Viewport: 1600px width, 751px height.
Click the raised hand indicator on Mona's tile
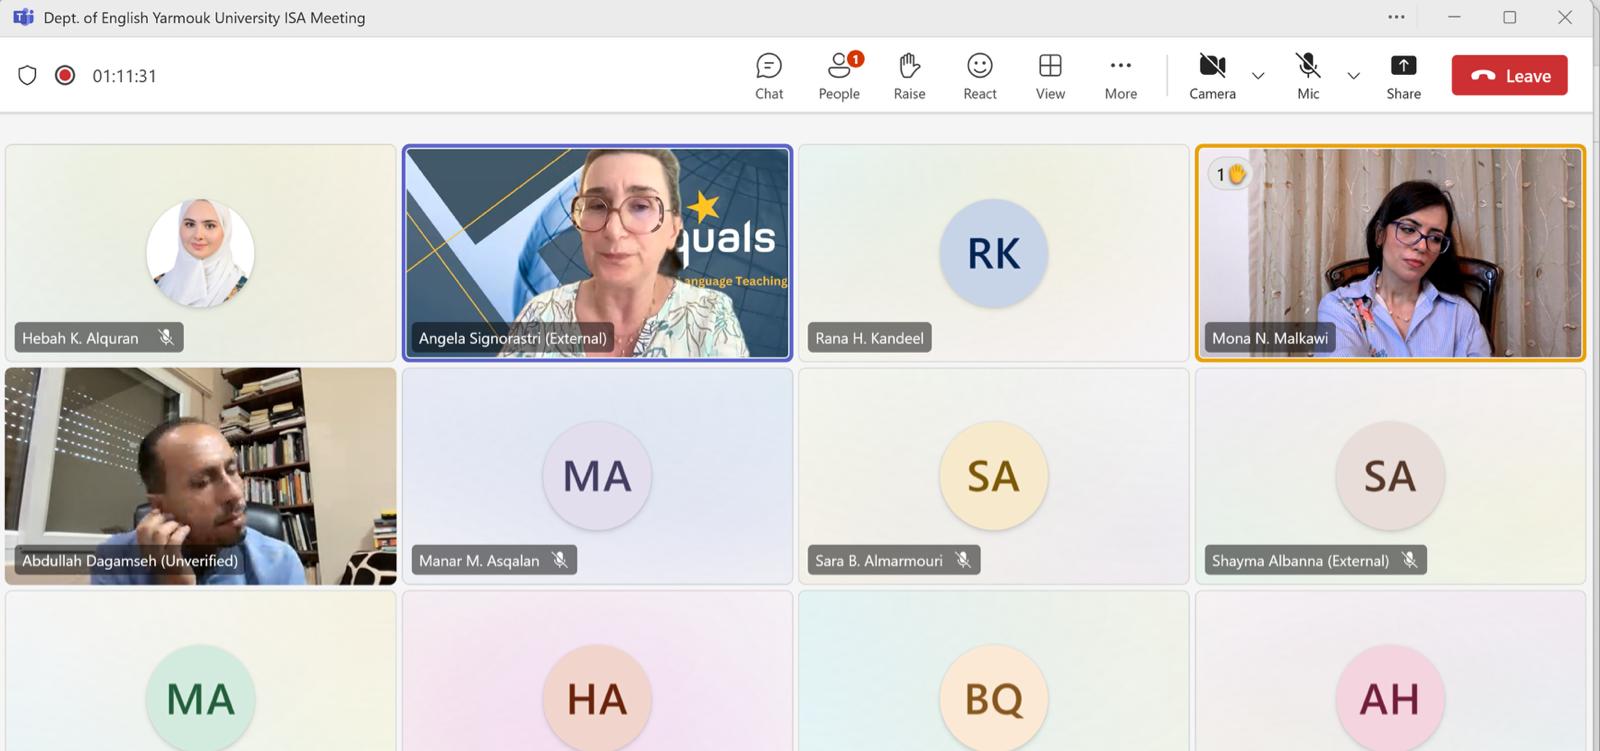click(1229, 174)
